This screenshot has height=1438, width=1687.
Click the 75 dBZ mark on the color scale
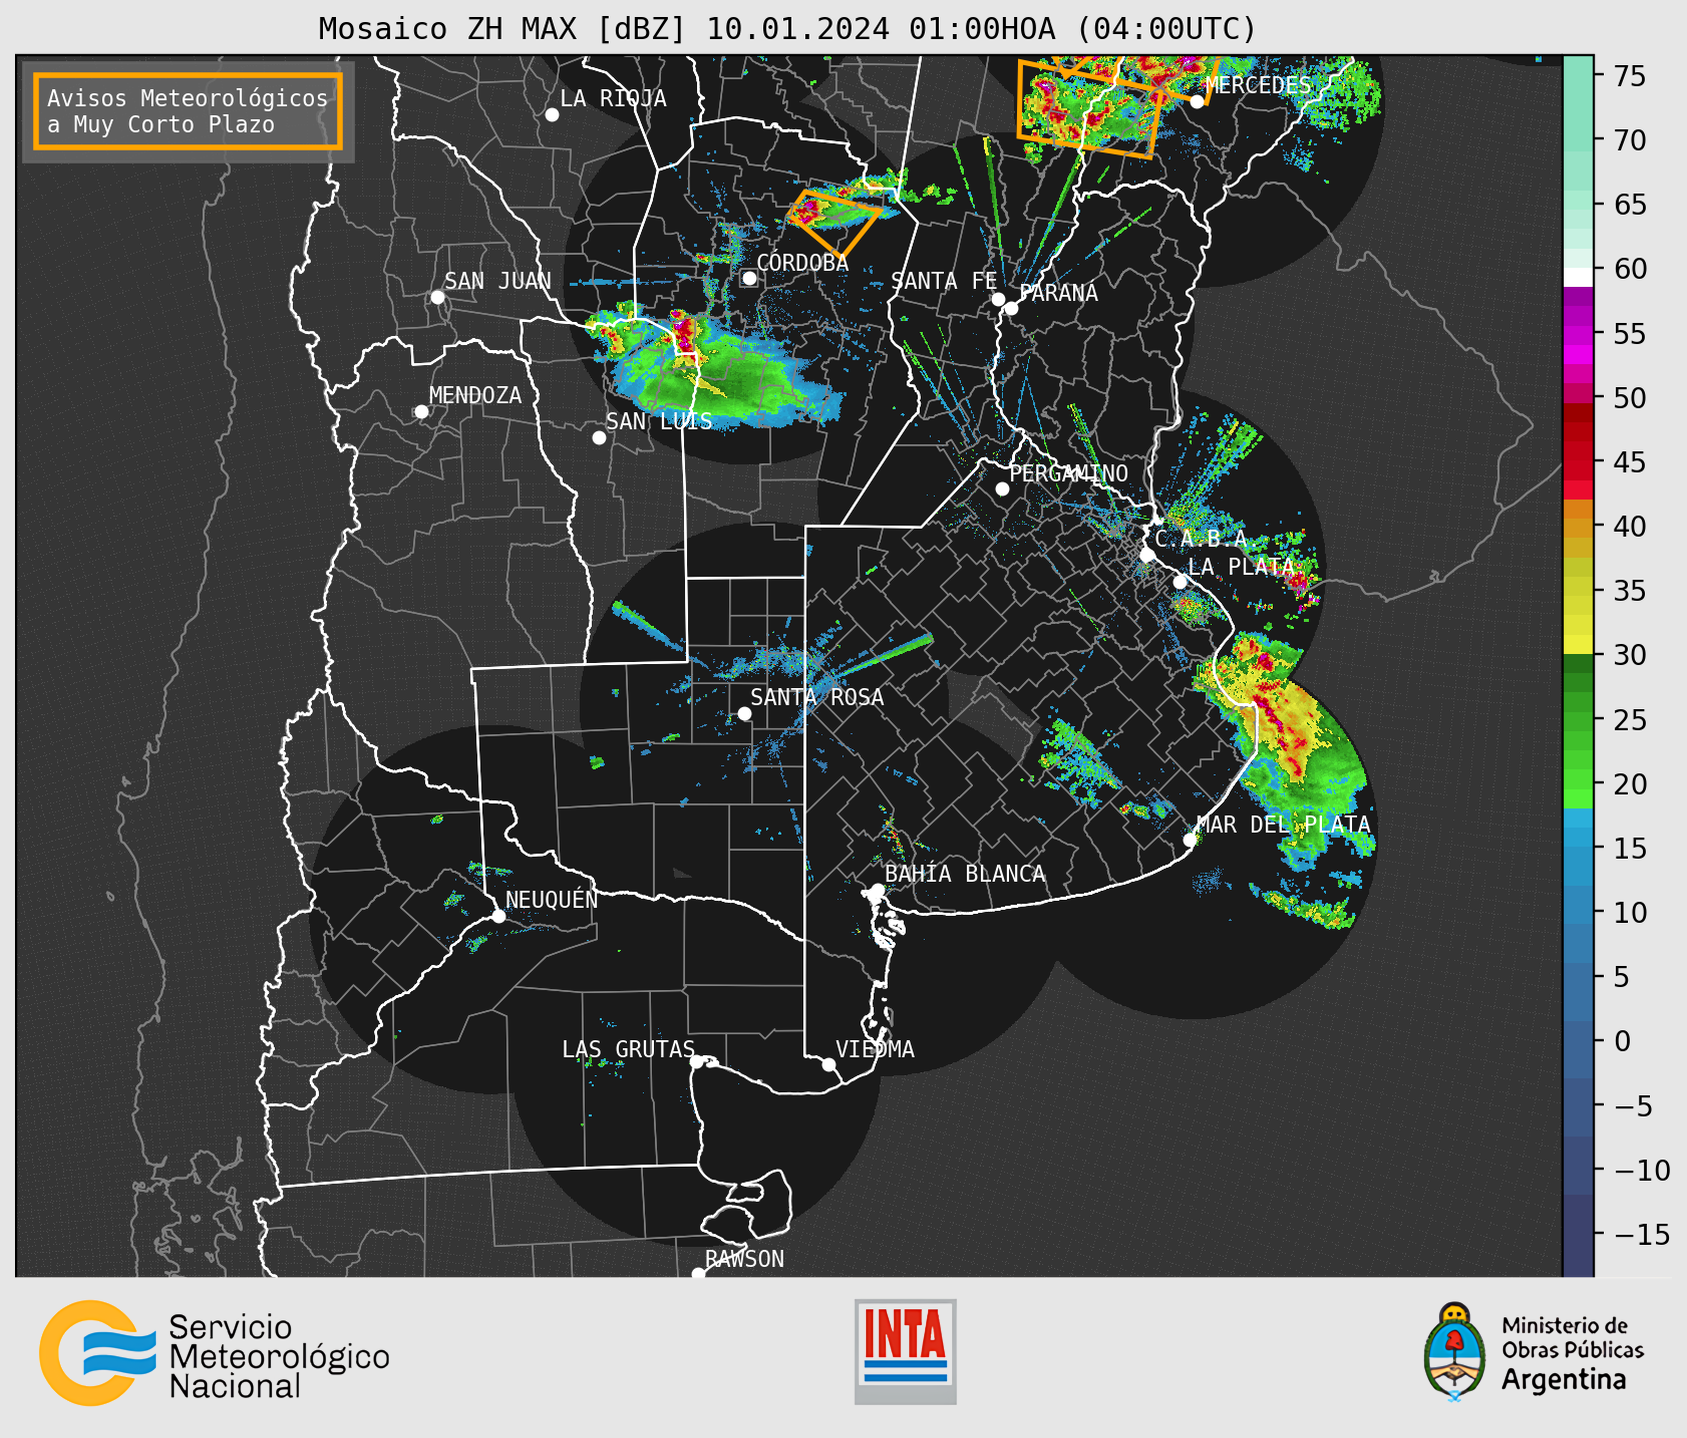coord(1629,76)
